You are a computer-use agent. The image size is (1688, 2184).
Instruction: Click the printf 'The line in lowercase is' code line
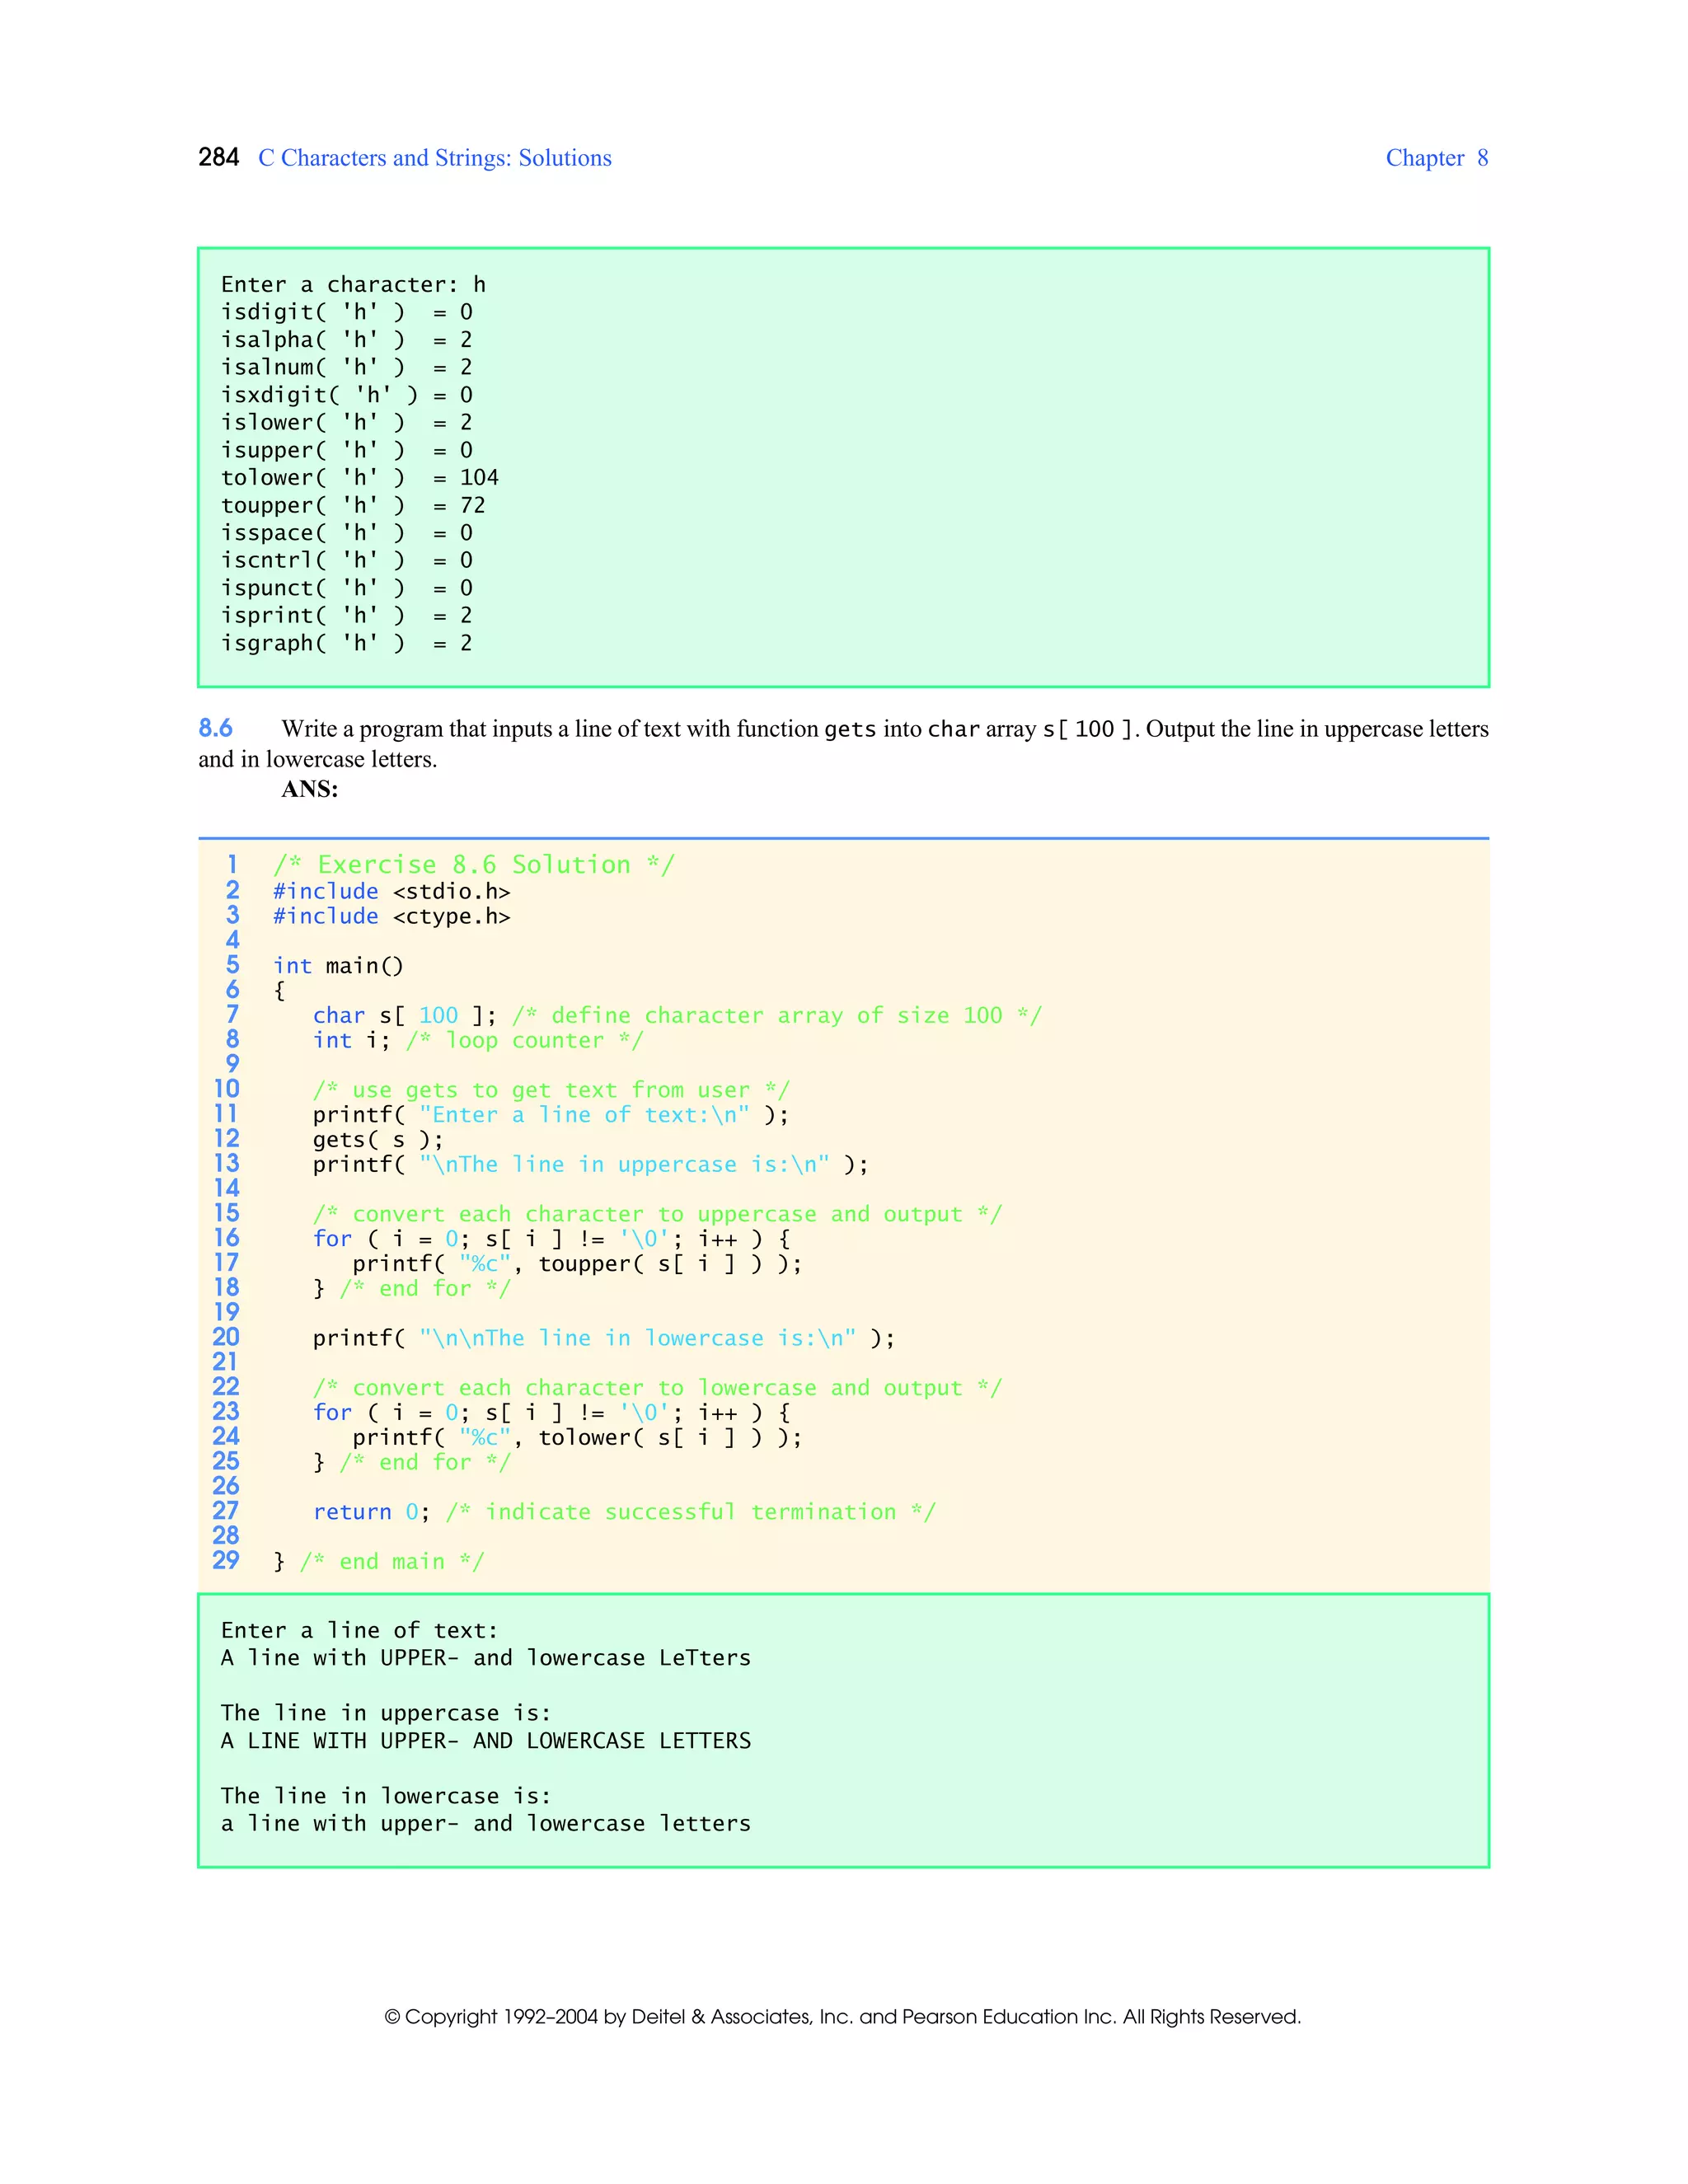coord(604,1339)
